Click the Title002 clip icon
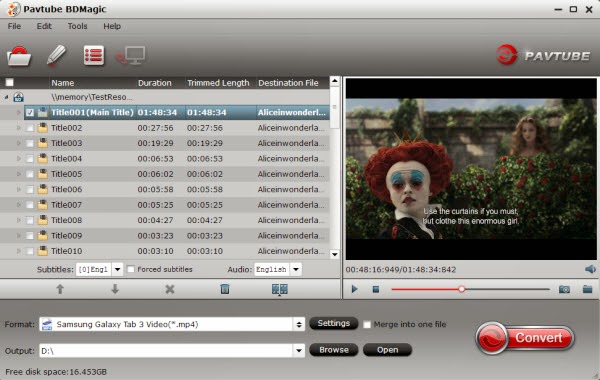Screen dimensions: 600x380 (x=42, y=128)
